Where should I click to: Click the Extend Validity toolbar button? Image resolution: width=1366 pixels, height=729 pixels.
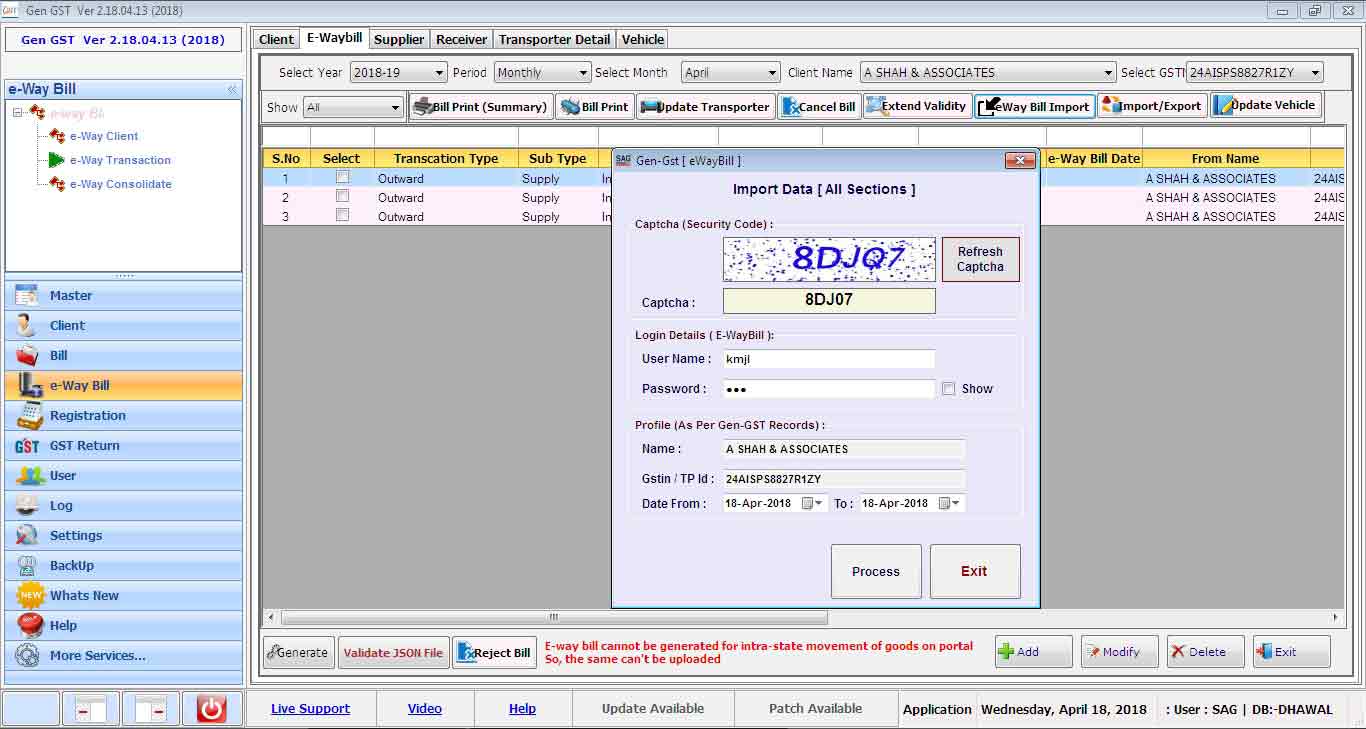point(916,106)
